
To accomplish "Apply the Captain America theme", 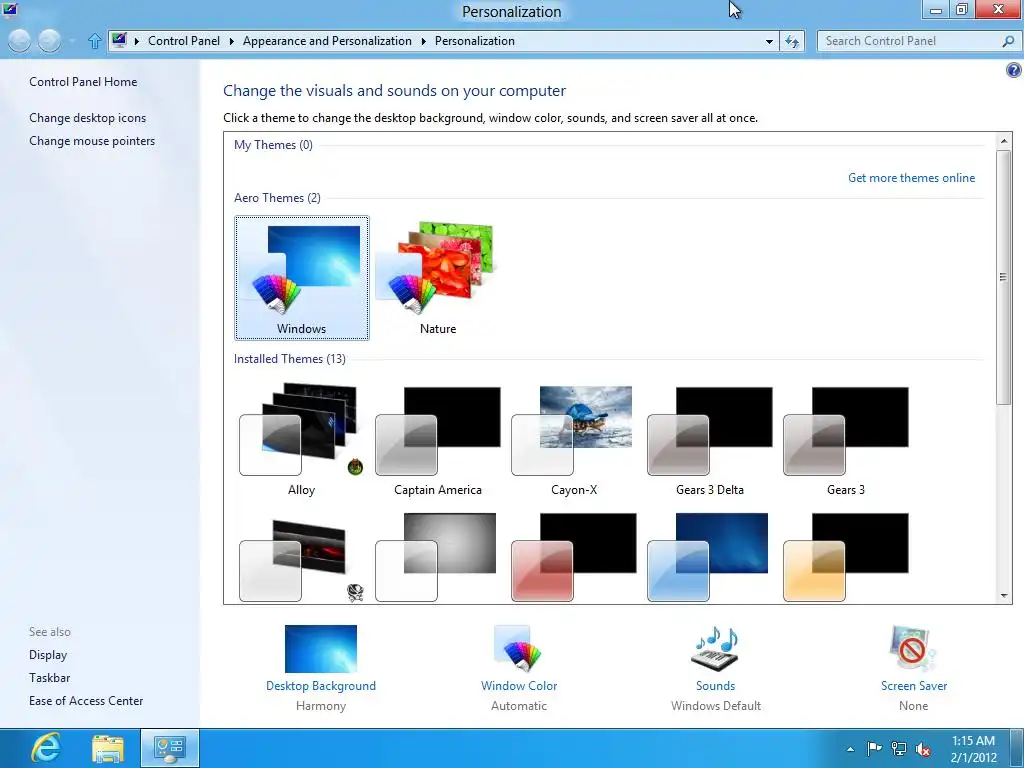I will [438, 441].
